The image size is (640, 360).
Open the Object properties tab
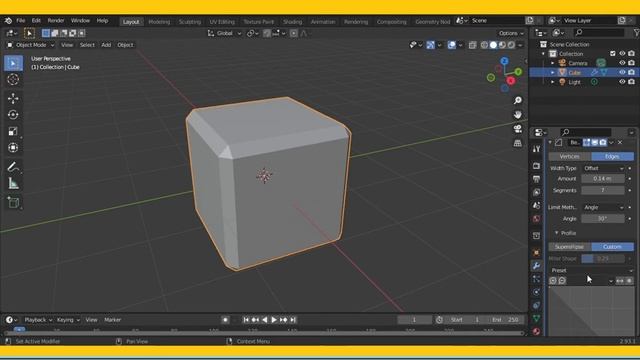point(536,252)
